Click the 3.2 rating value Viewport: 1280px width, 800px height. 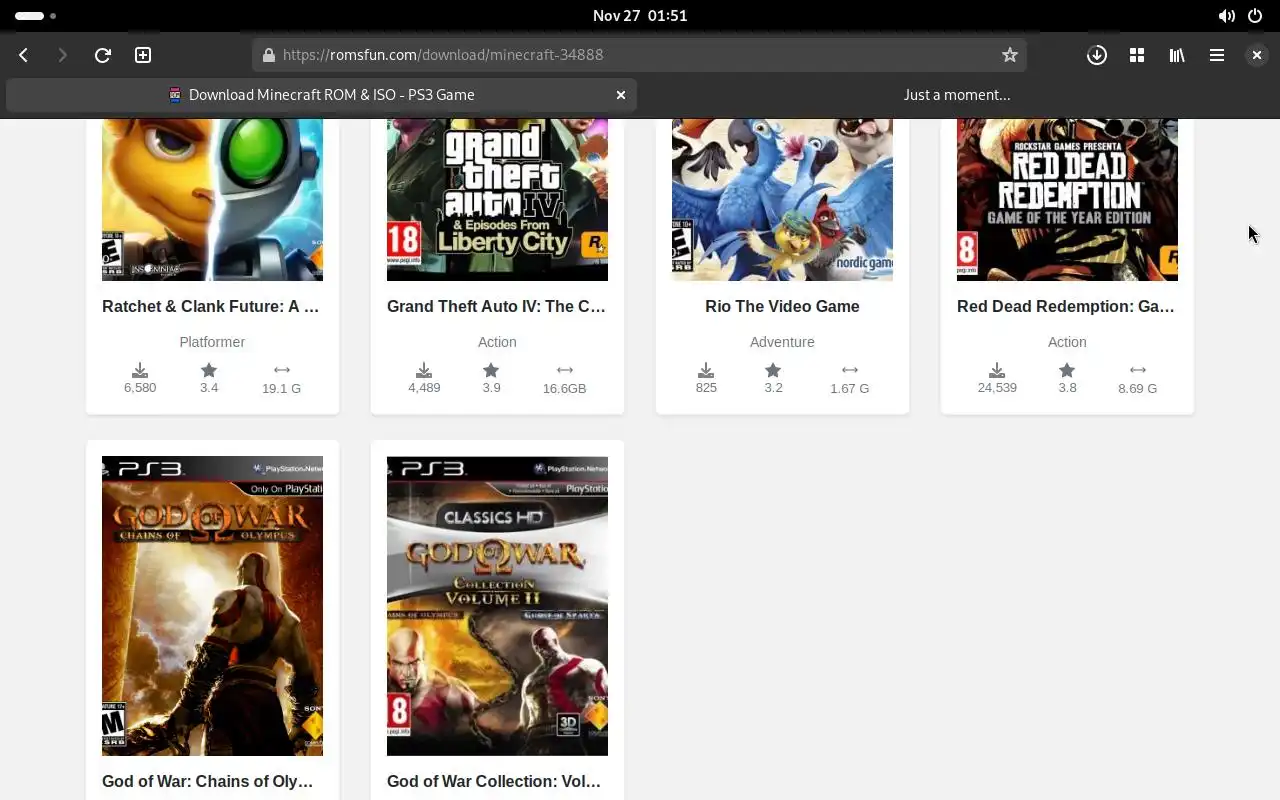pos(773,388)
